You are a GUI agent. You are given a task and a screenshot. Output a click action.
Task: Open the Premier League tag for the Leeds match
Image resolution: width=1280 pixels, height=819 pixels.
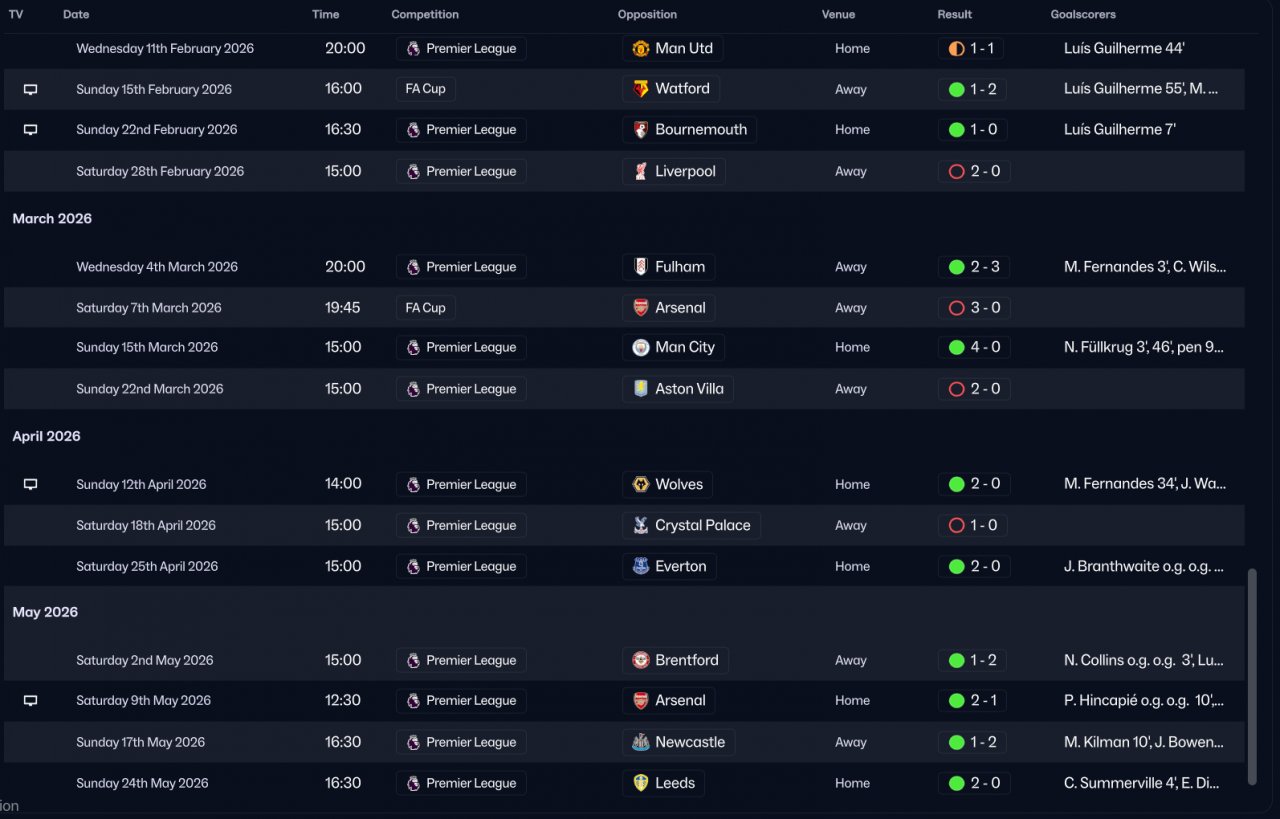click(461, 783)
